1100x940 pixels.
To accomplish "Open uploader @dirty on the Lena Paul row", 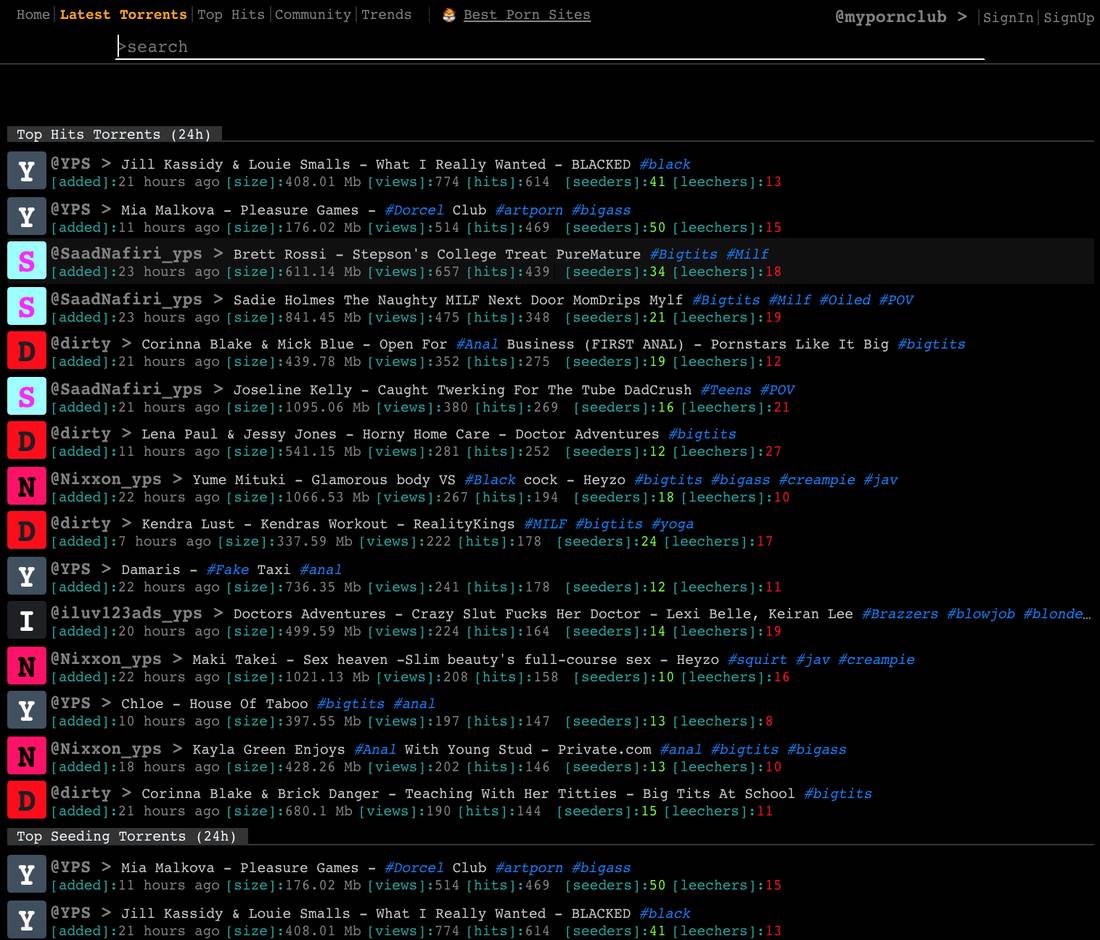I will [81, 434].
